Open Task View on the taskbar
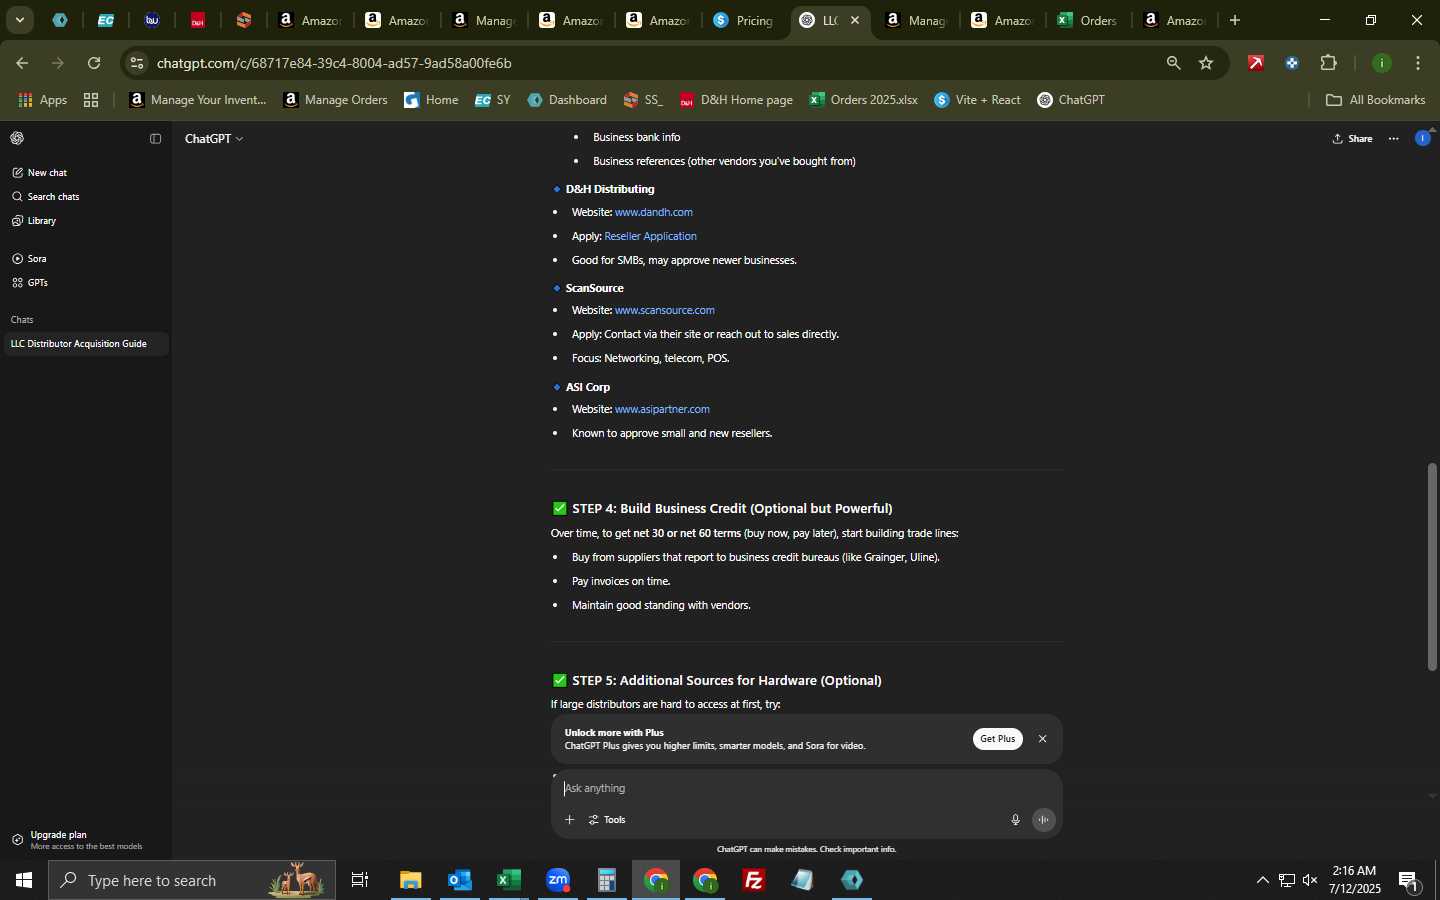 coord(360,880)
